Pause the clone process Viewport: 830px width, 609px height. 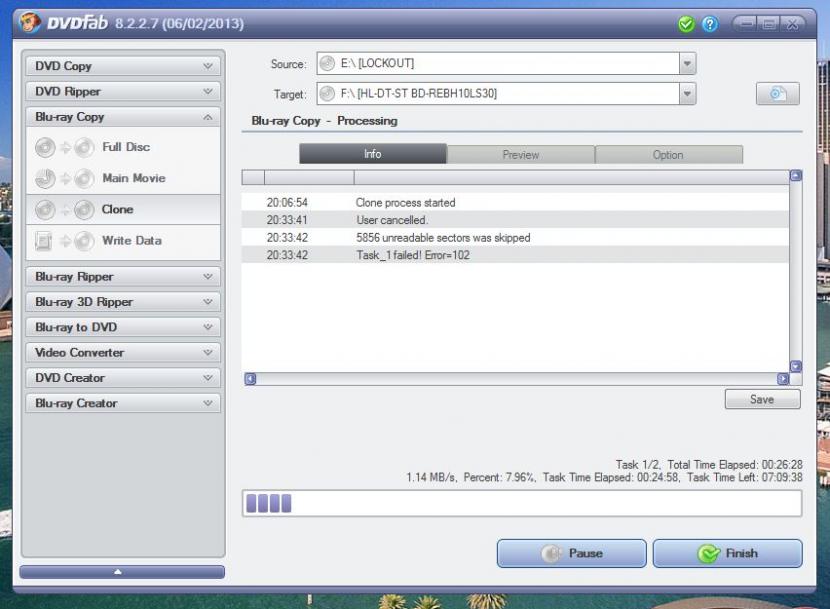tap(571, 553)
